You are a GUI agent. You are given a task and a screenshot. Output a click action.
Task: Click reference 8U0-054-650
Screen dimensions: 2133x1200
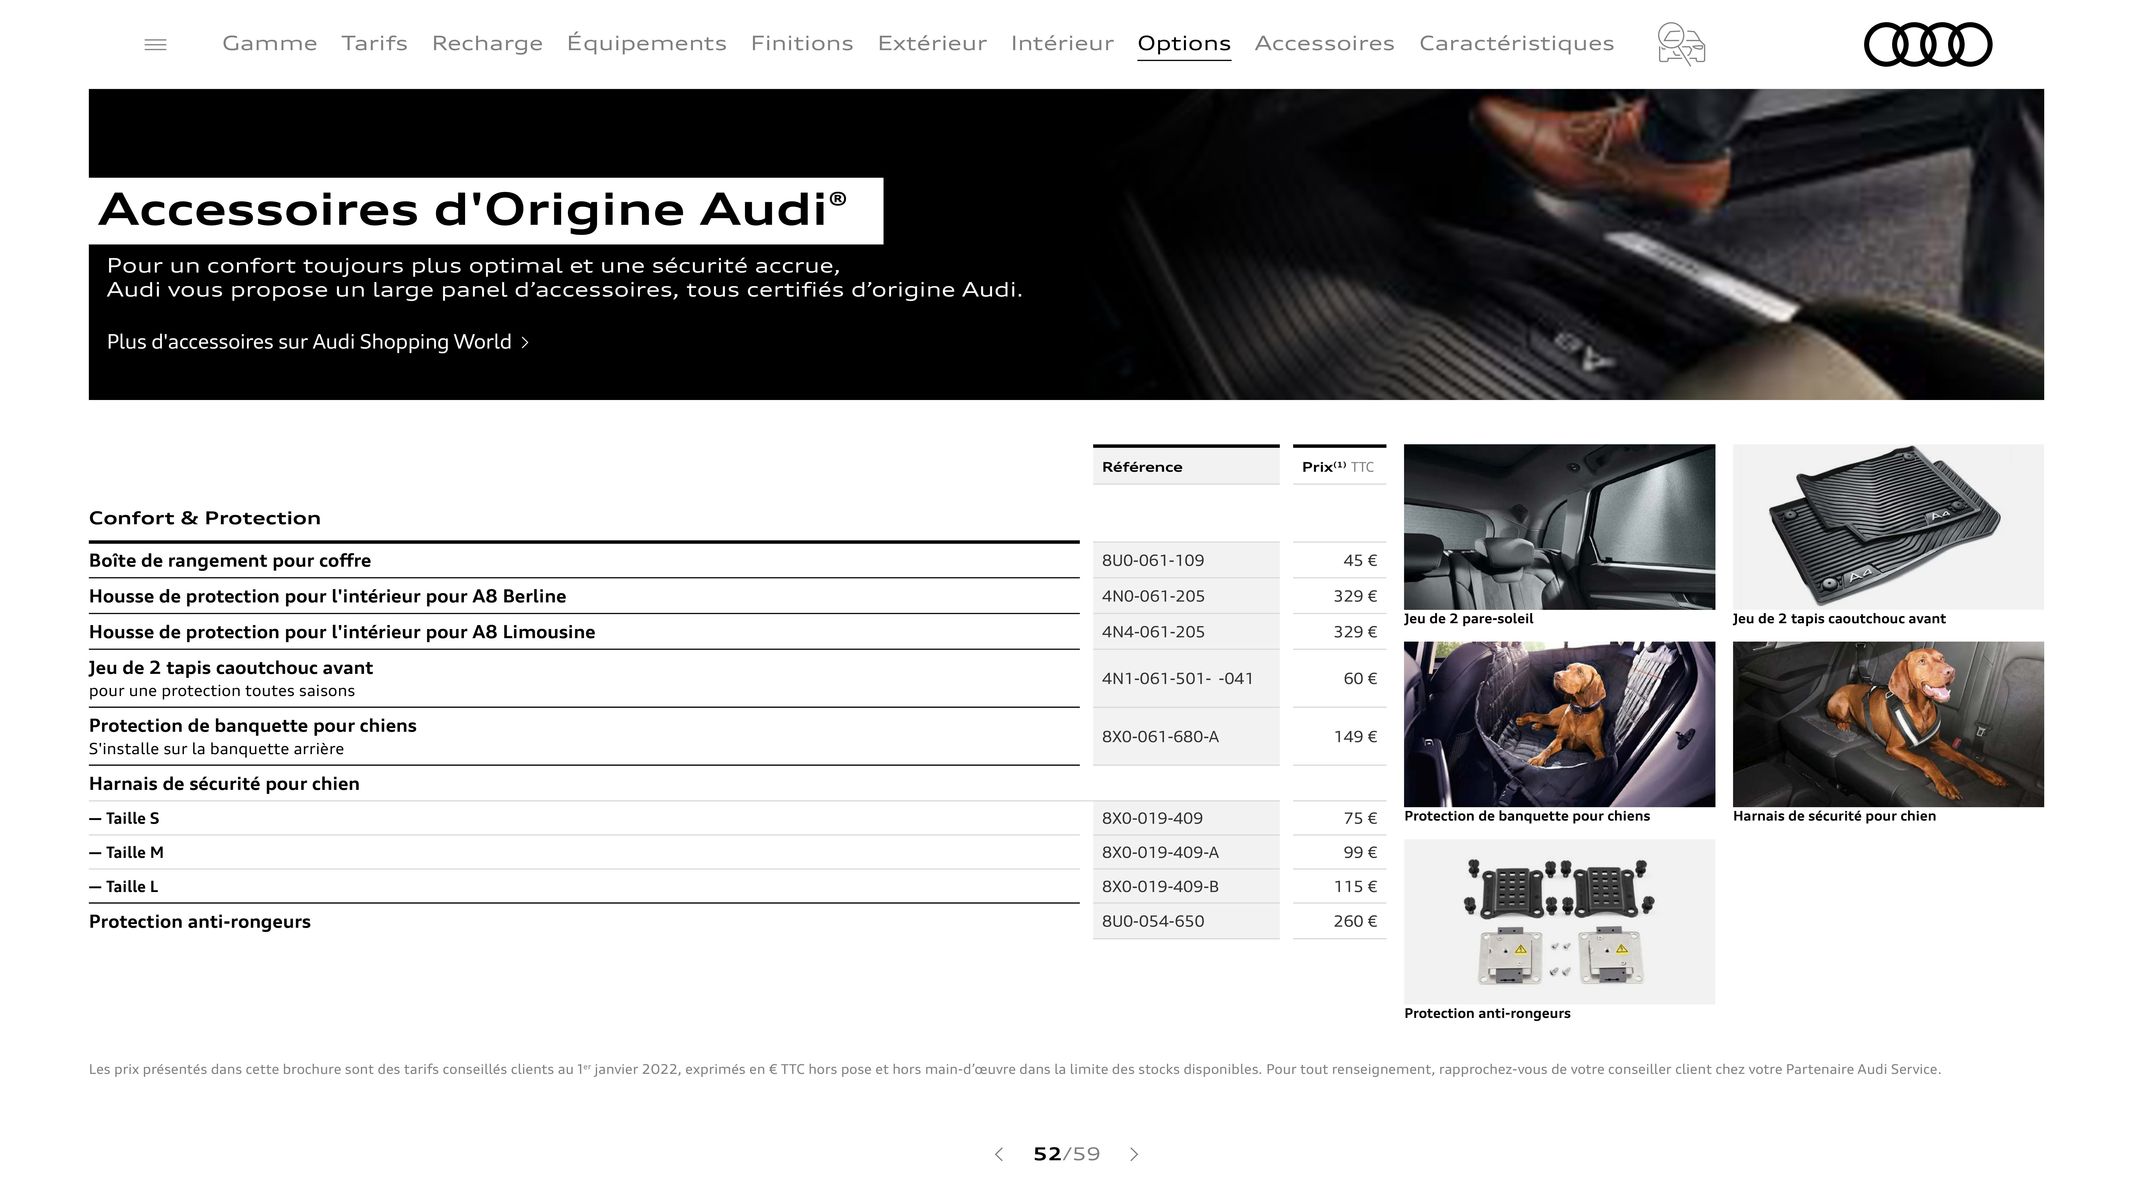coord(1153,921)
